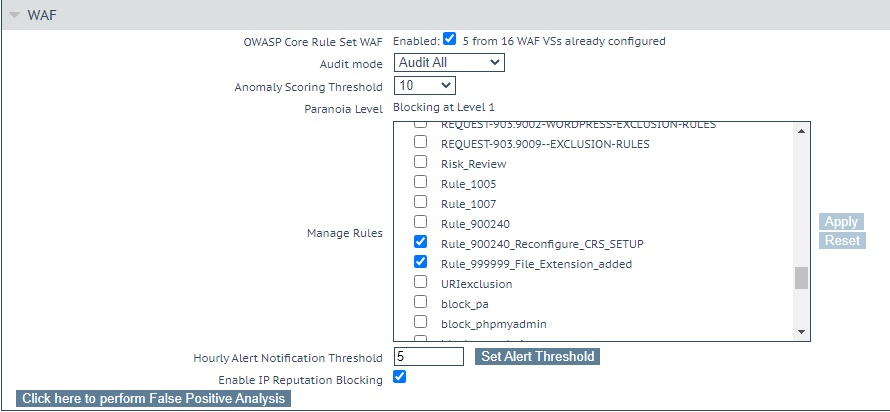Image resolution: width=890 pixels, height=412 pixels.
Task: Click the Risk_Review label text
Action: (x=473, y=164)
